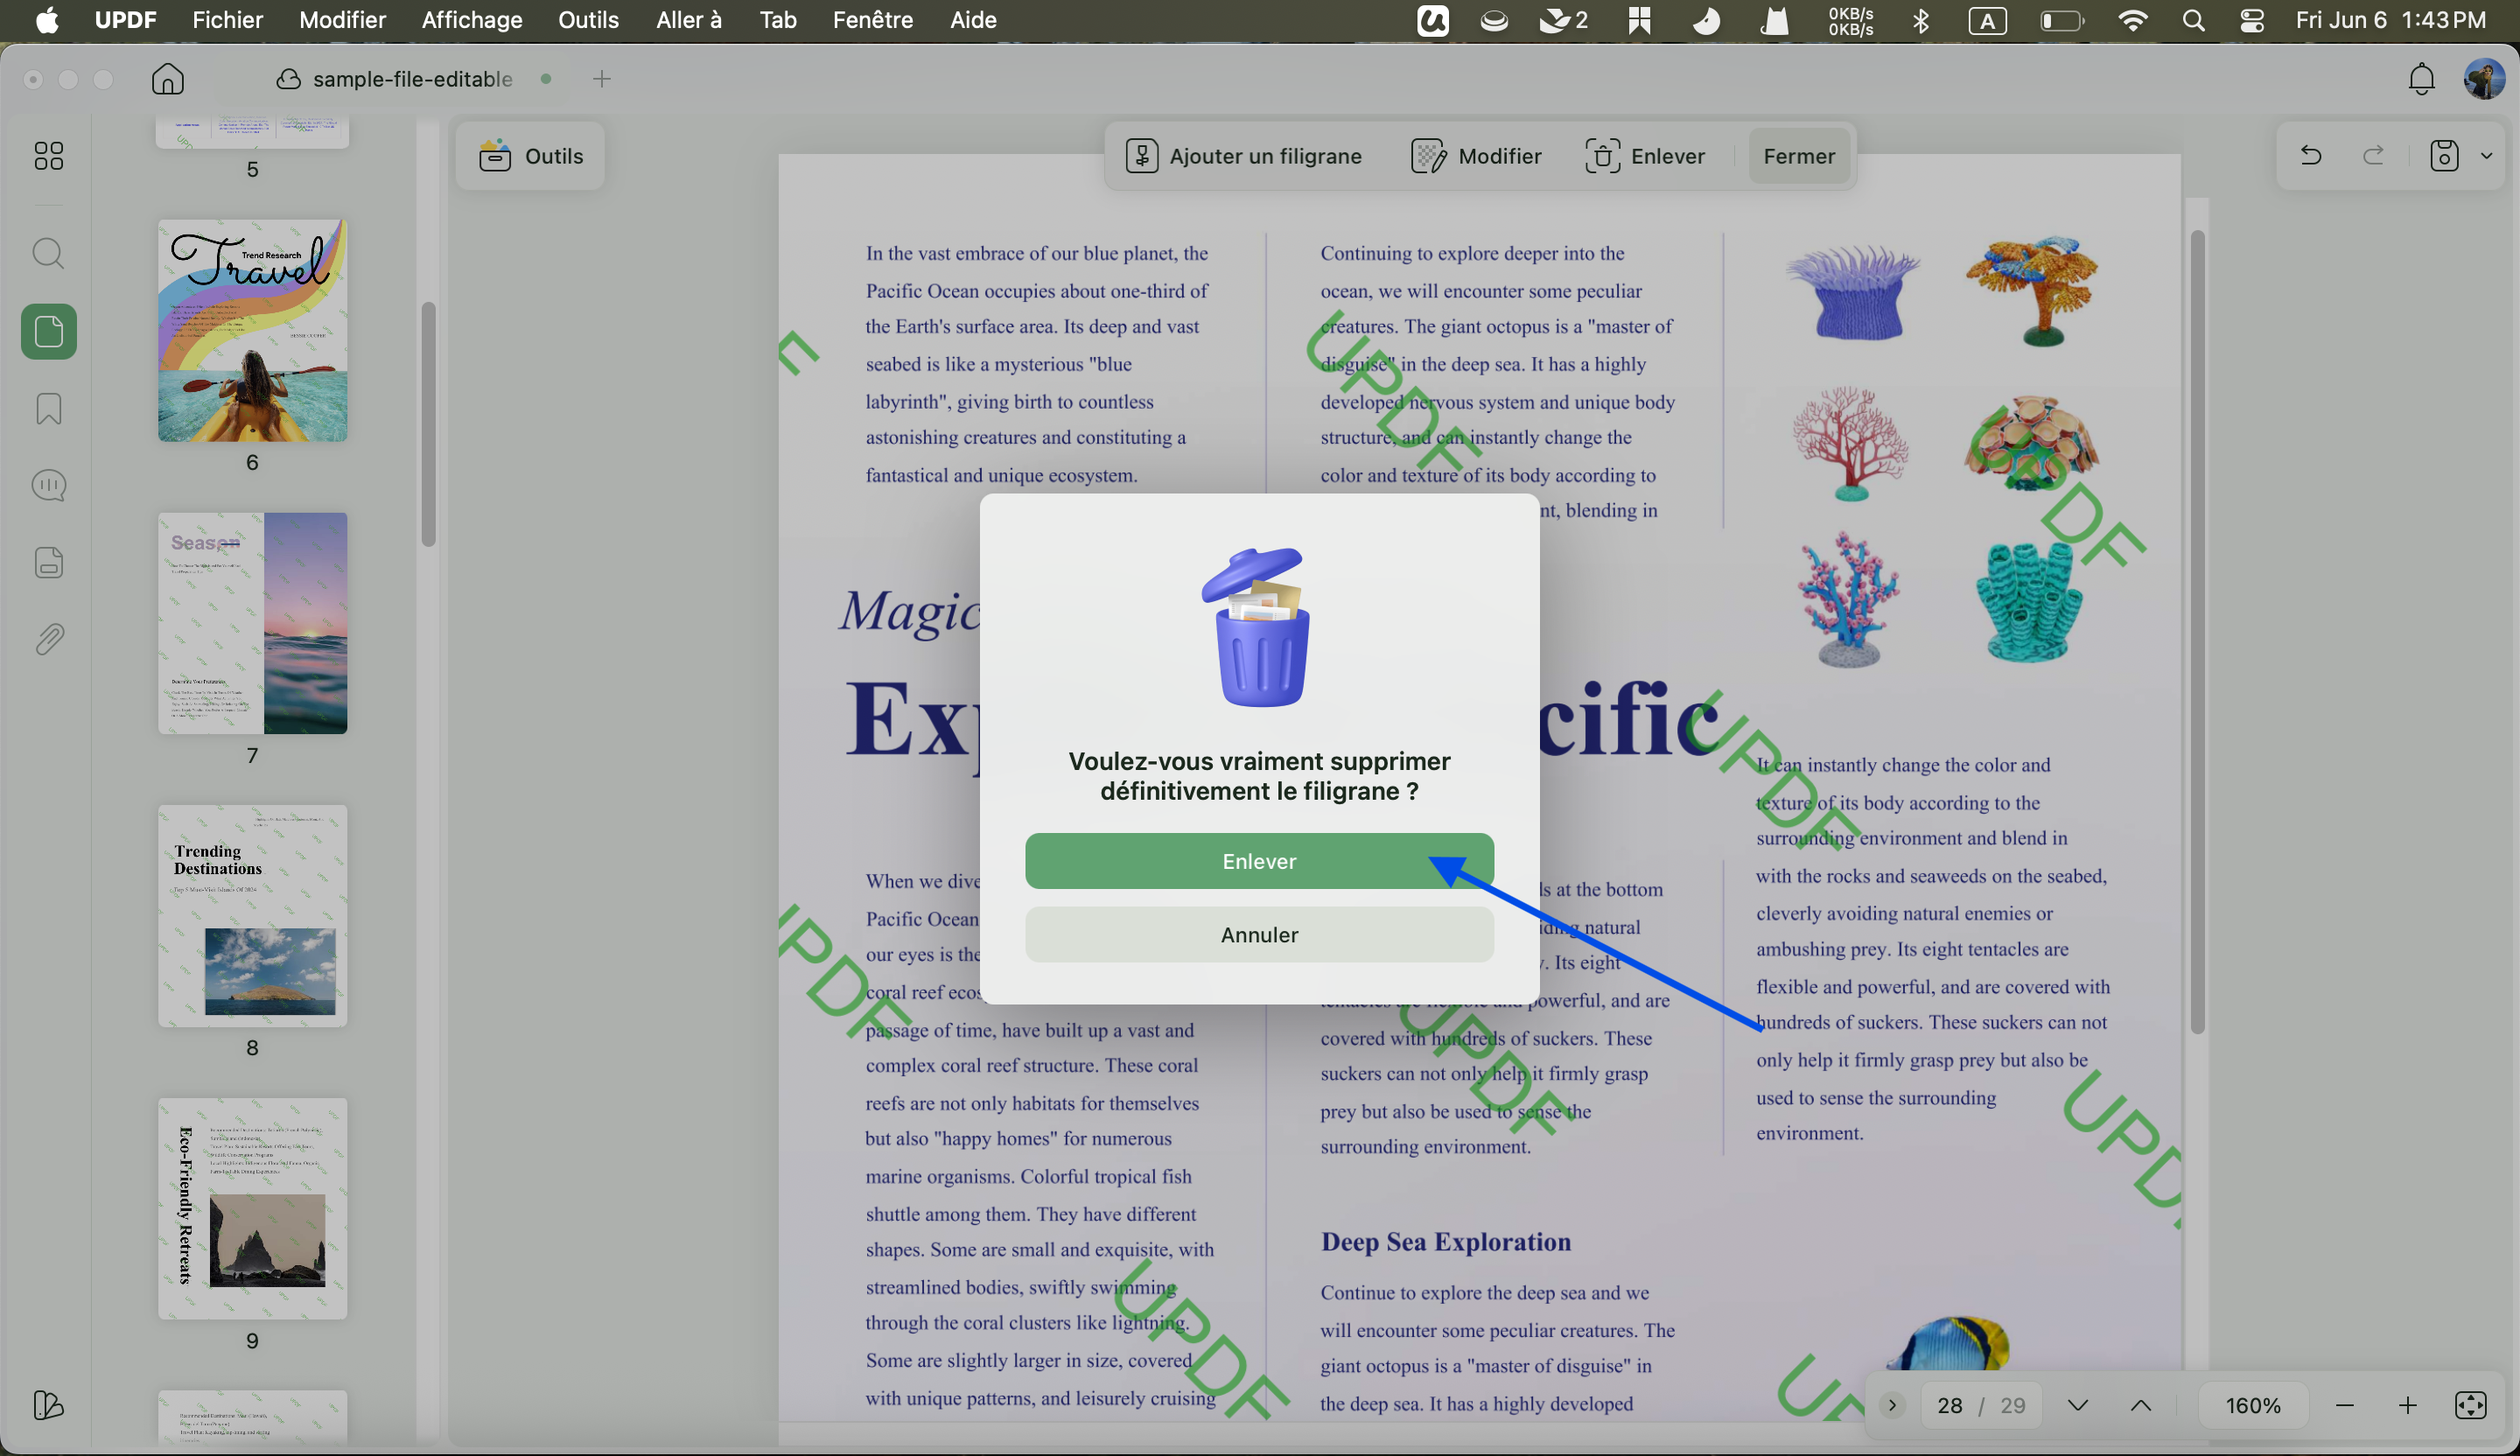Open the Aide menu
Viewport: 2520px width, 1456px height.
[x=973, y=20]
